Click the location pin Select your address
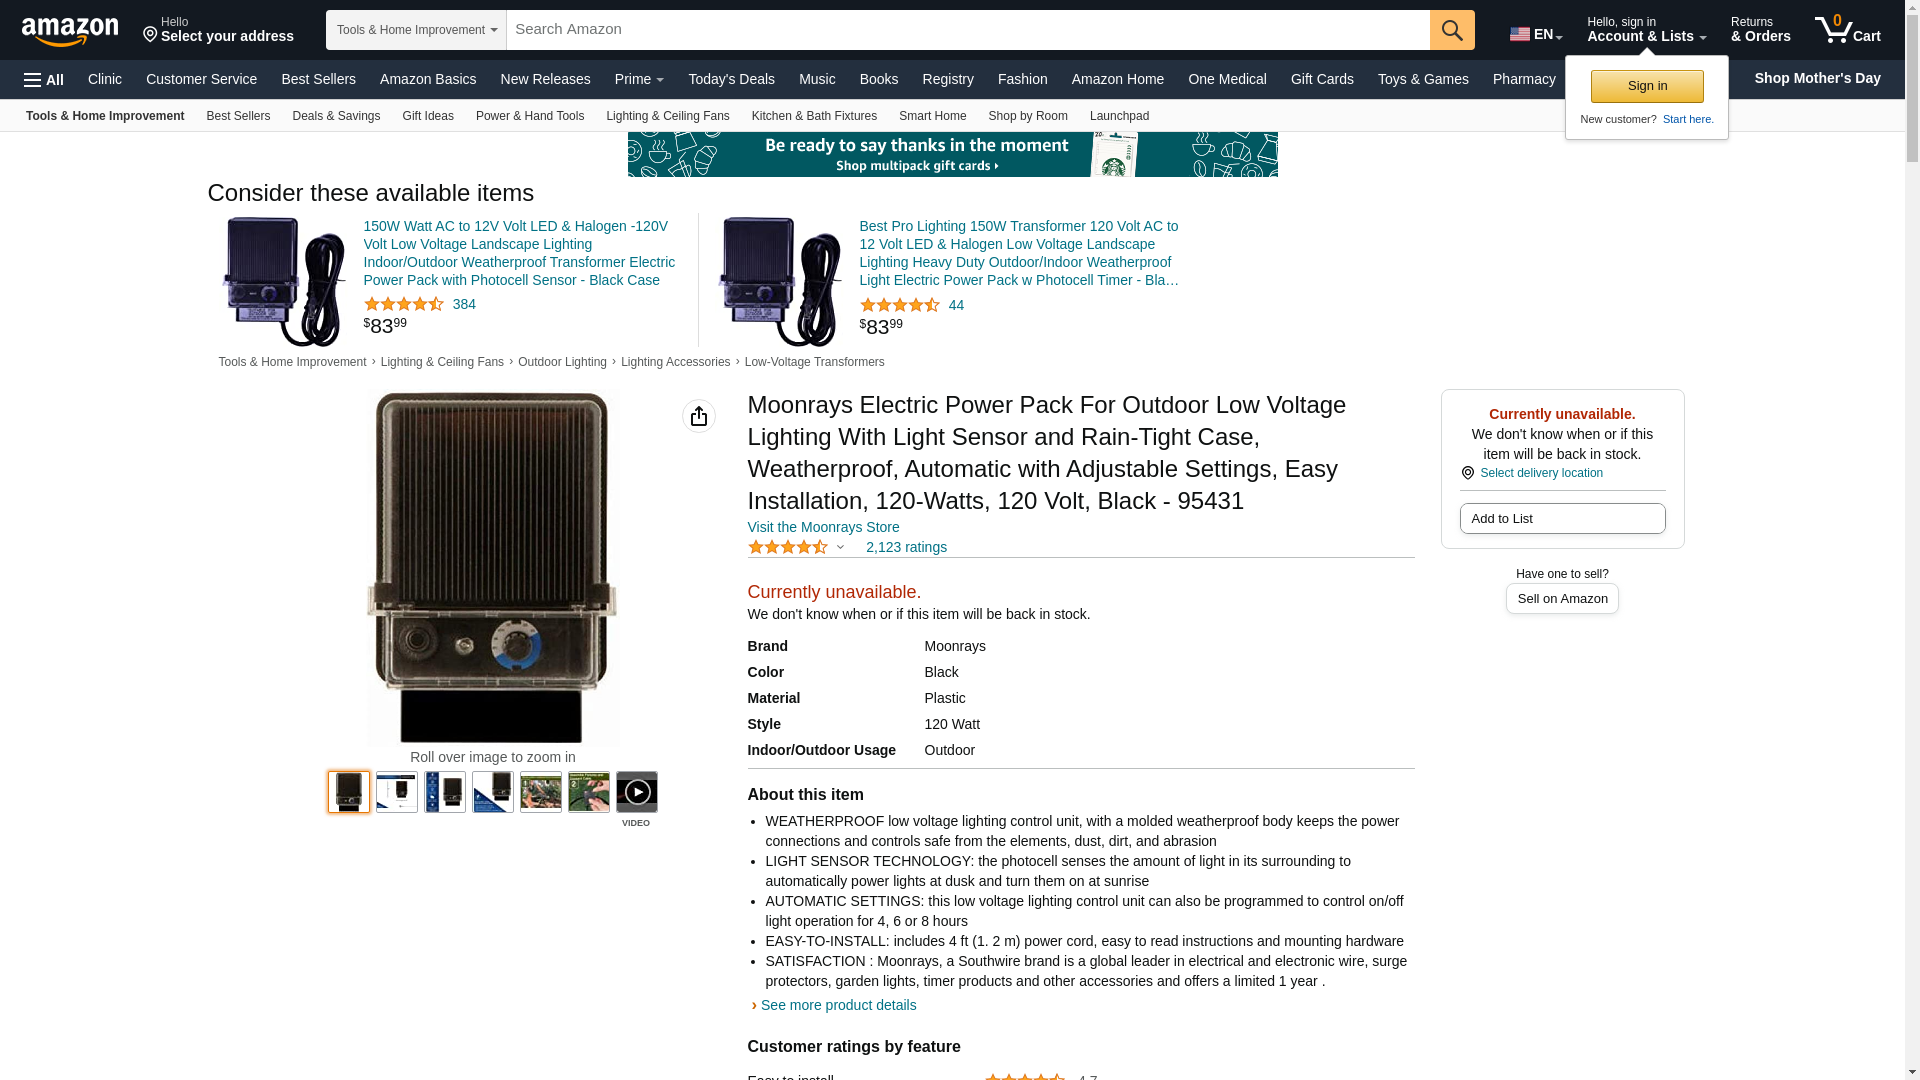Screen dimensions: 1920x1080 [218, 30]
